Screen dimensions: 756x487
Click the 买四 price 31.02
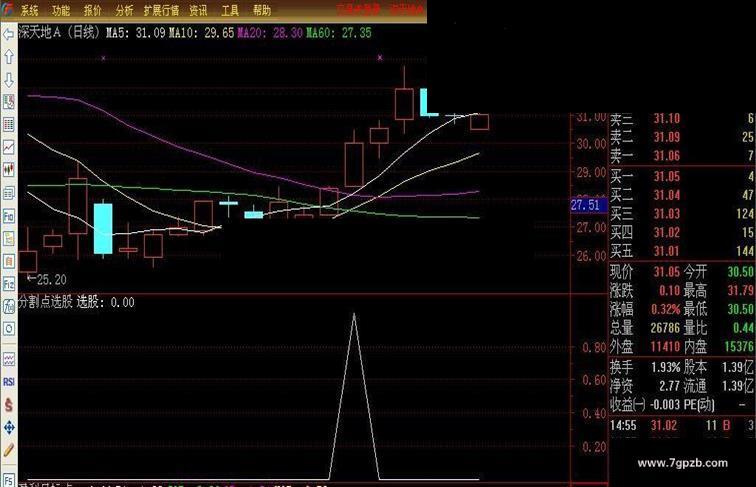667,232
